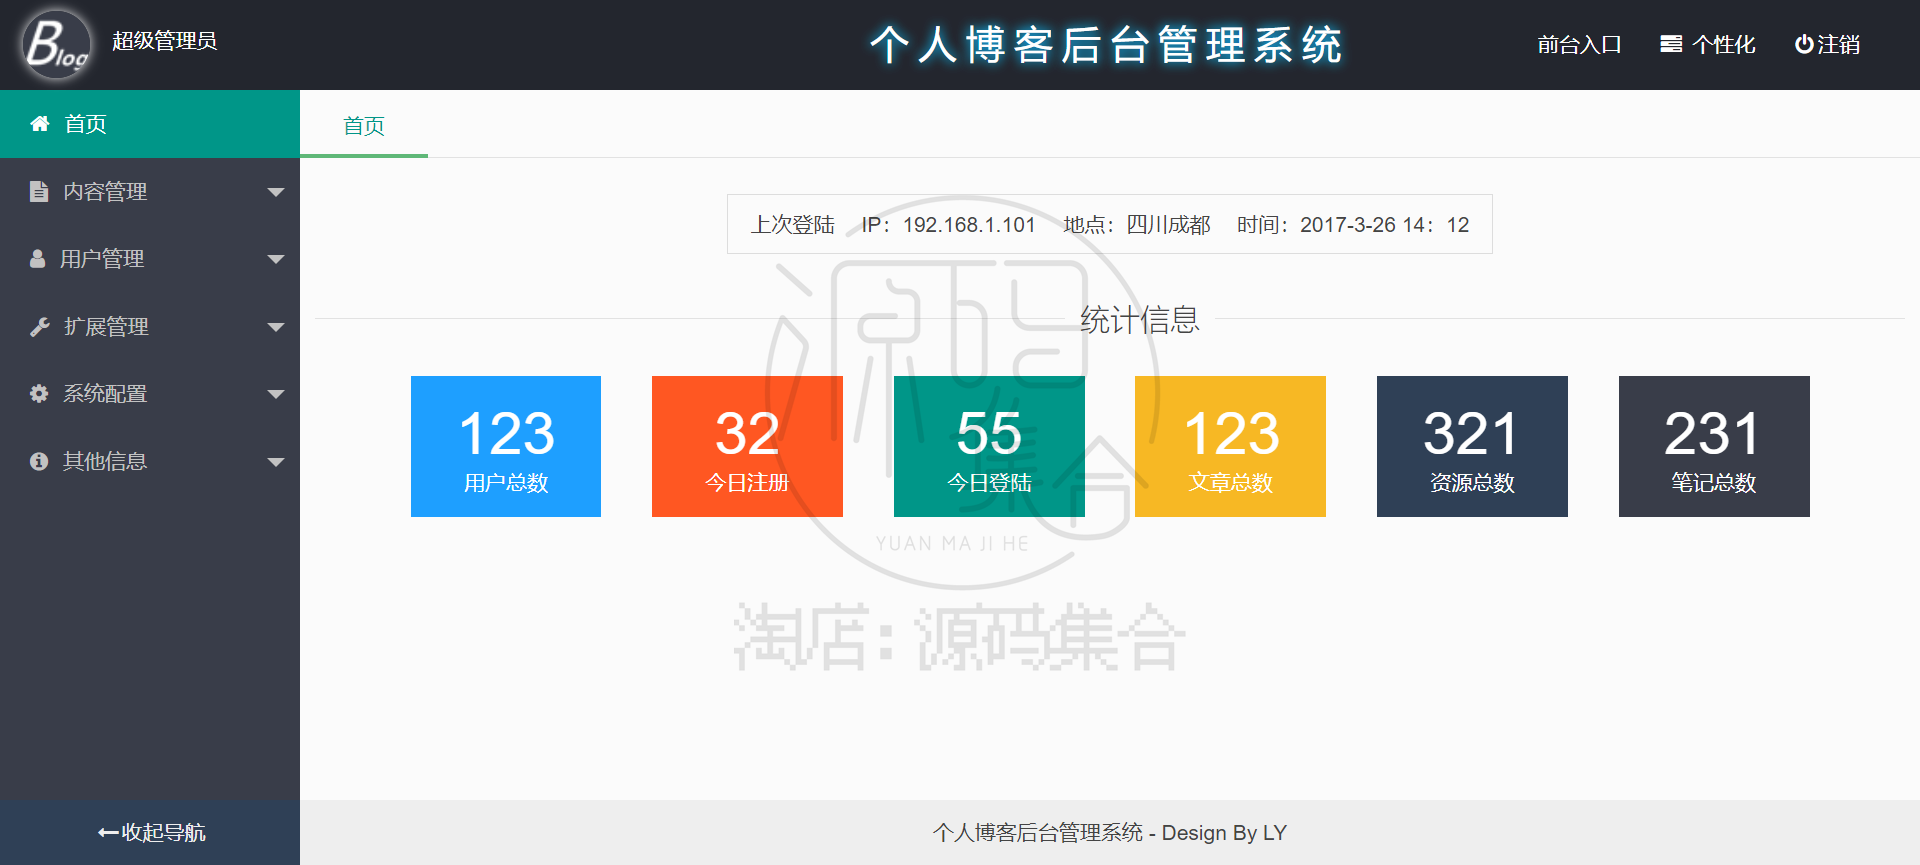The height and width of the screenshot is (865, 1920).
Task: Click the 地点:四川成都 text
Action: point(1137,225)
